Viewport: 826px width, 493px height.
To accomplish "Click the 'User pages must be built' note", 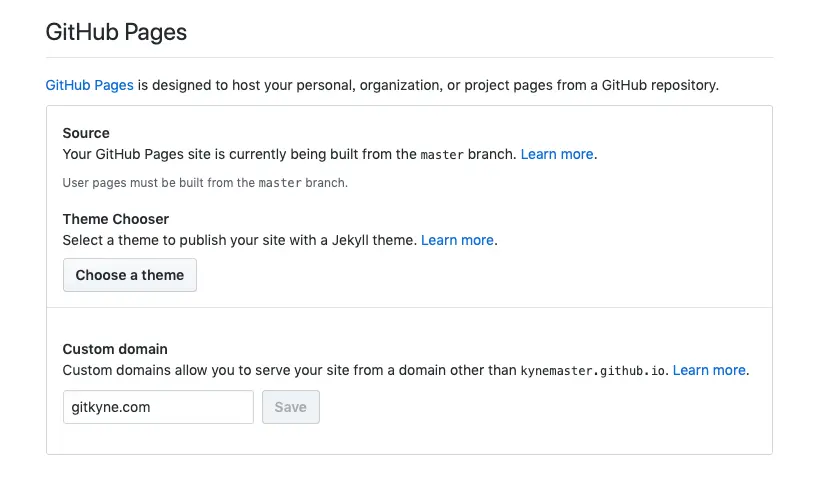I will (x=204, y=183).
